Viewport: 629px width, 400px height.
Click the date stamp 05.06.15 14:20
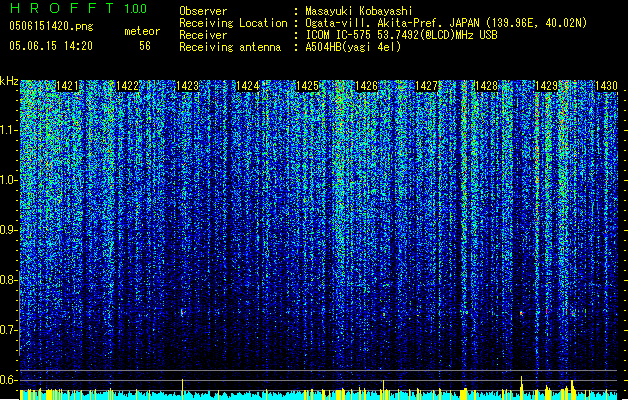coord(51,46)
